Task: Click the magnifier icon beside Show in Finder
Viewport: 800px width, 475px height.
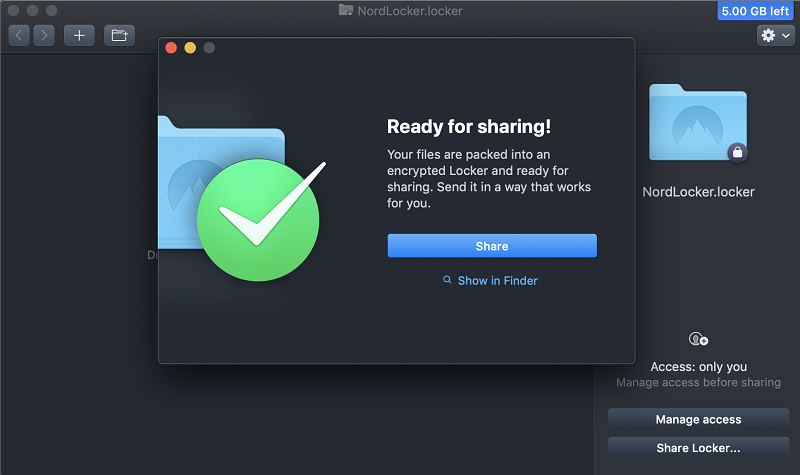Action: click(x=448, y=281)
